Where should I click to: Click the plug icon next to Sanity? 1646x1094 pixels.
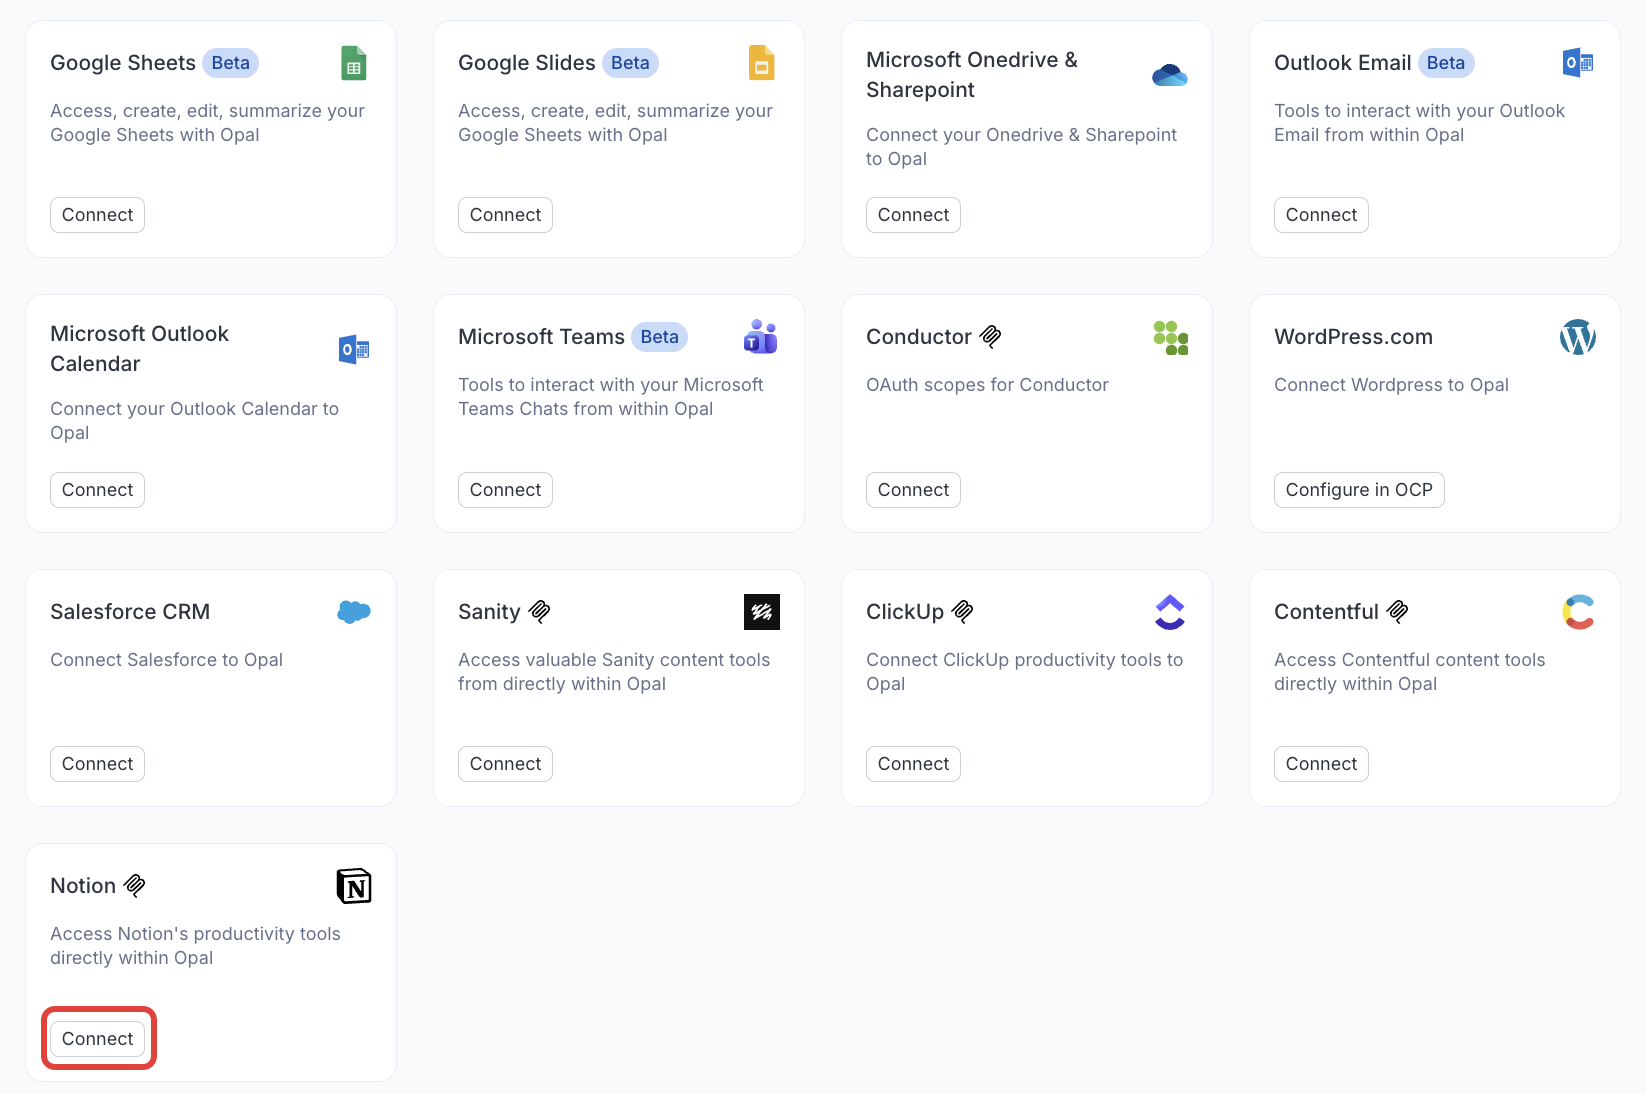click(540, 612)
